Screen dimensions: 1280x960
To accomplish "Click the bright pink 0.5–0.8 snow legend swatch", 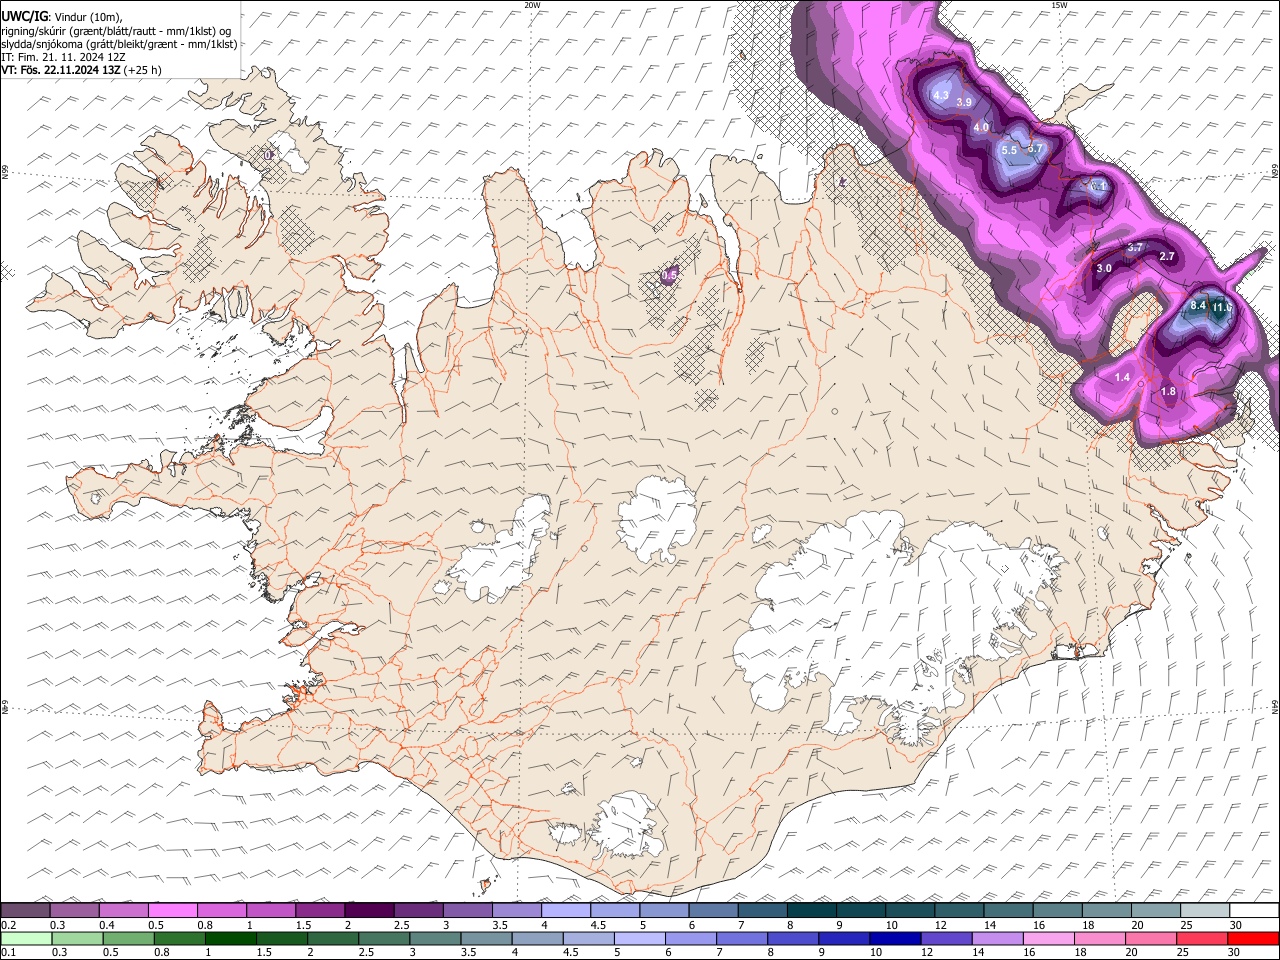I will coord(174,910).
